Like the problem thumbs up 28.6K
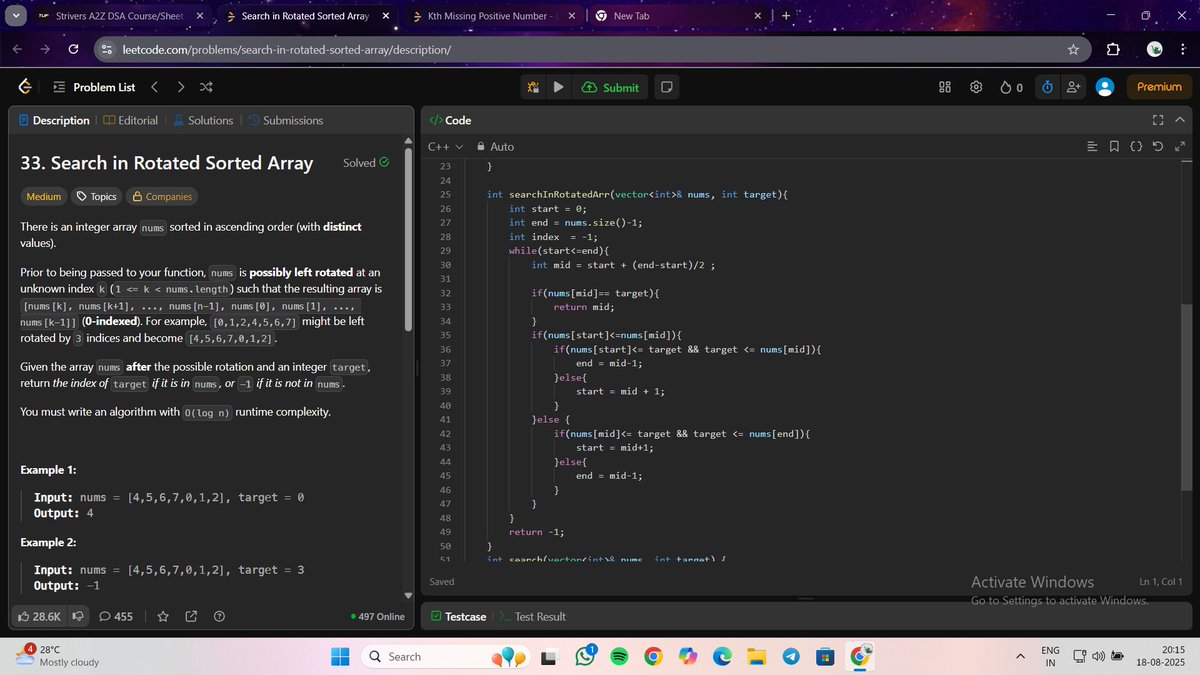The image size is (1200, 675). point(40,616)
